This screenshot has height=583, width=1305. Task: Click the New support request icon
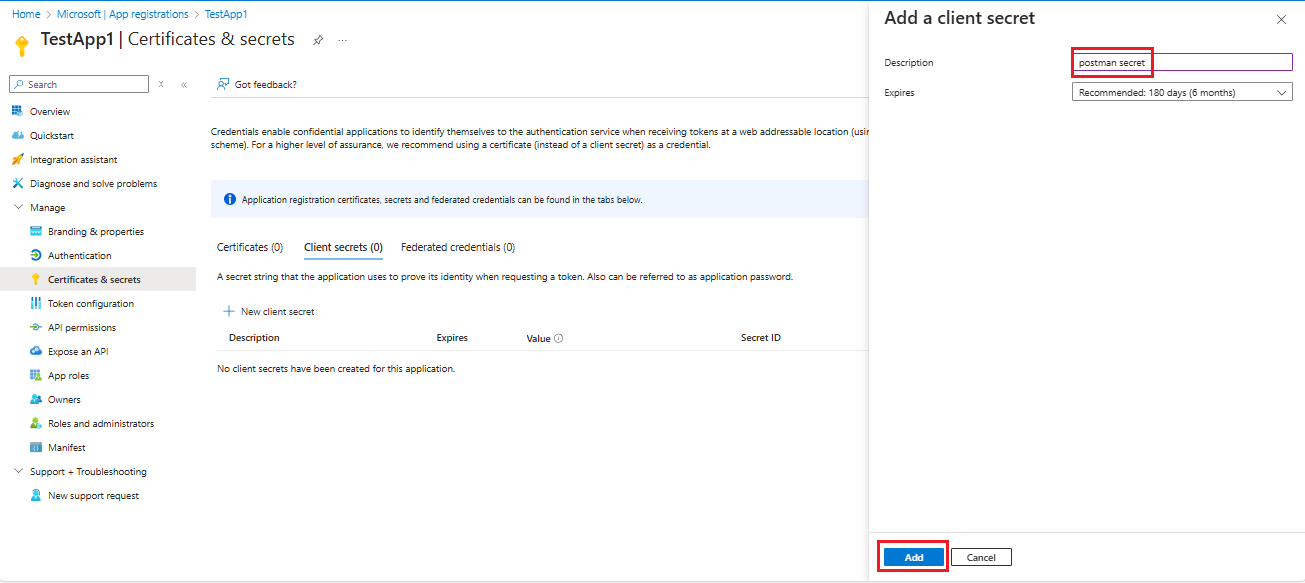tap(36, 495)
